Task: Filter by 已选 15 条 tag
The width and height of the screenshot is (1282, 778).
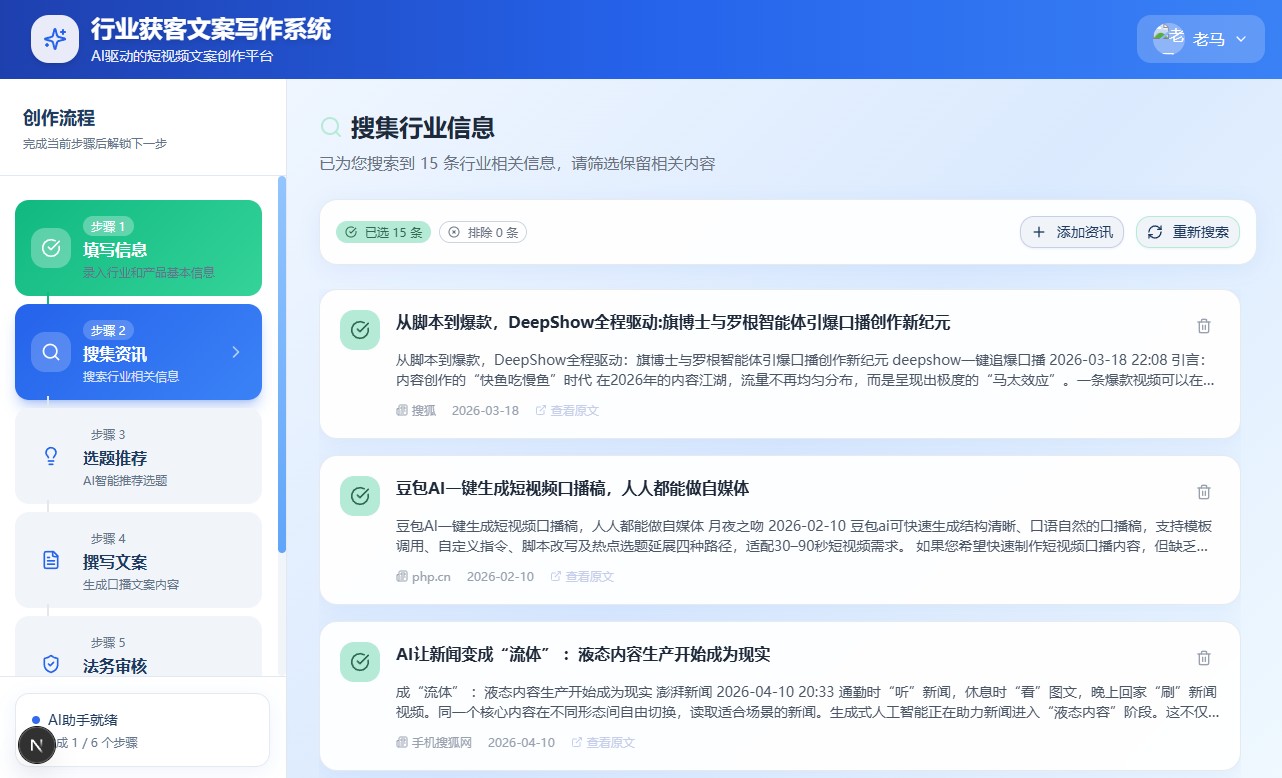Action: coord(383,232)
